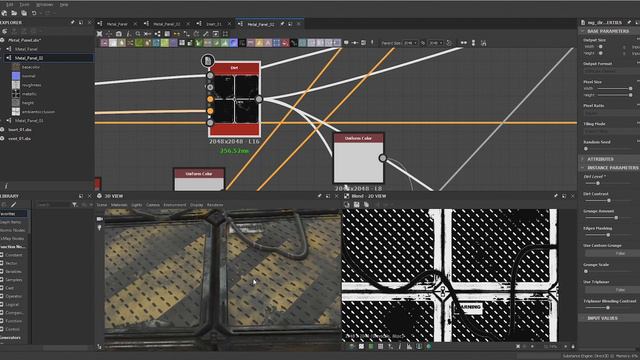Select the ambientocclusion output in Explorer
Viewport: 640px width, 360px height.
tap(38, 112)
